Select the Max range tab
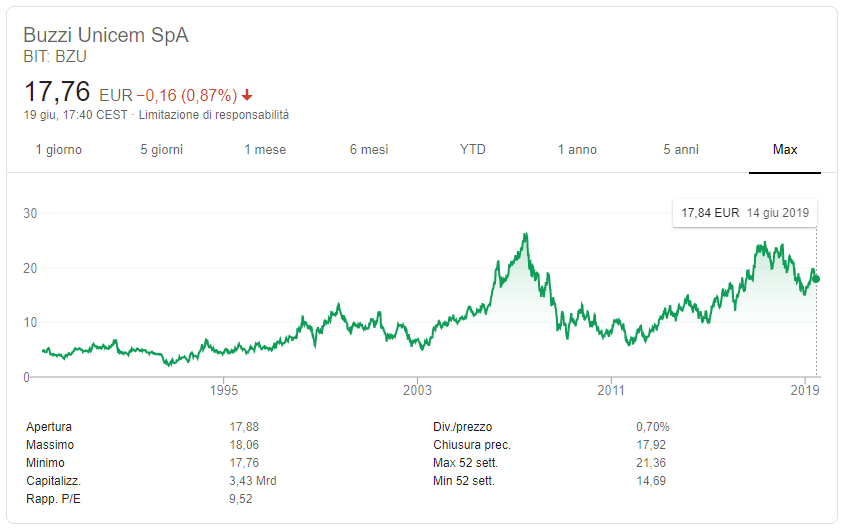 (785, 150)
